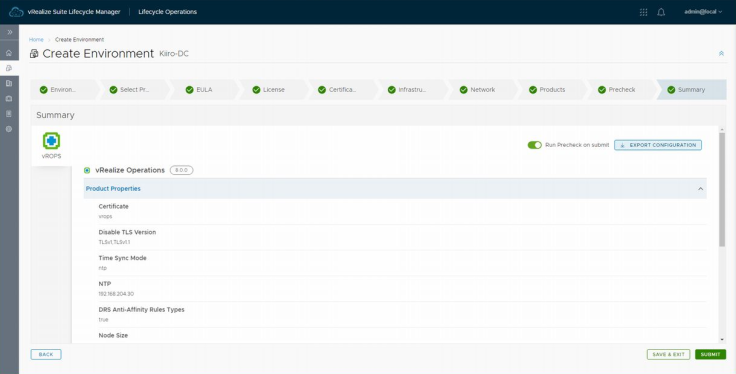Image resolution: width=736 pixels, height=374 pixels.
Task: Collapse the header with double up chevron
Action: (721, 53)
